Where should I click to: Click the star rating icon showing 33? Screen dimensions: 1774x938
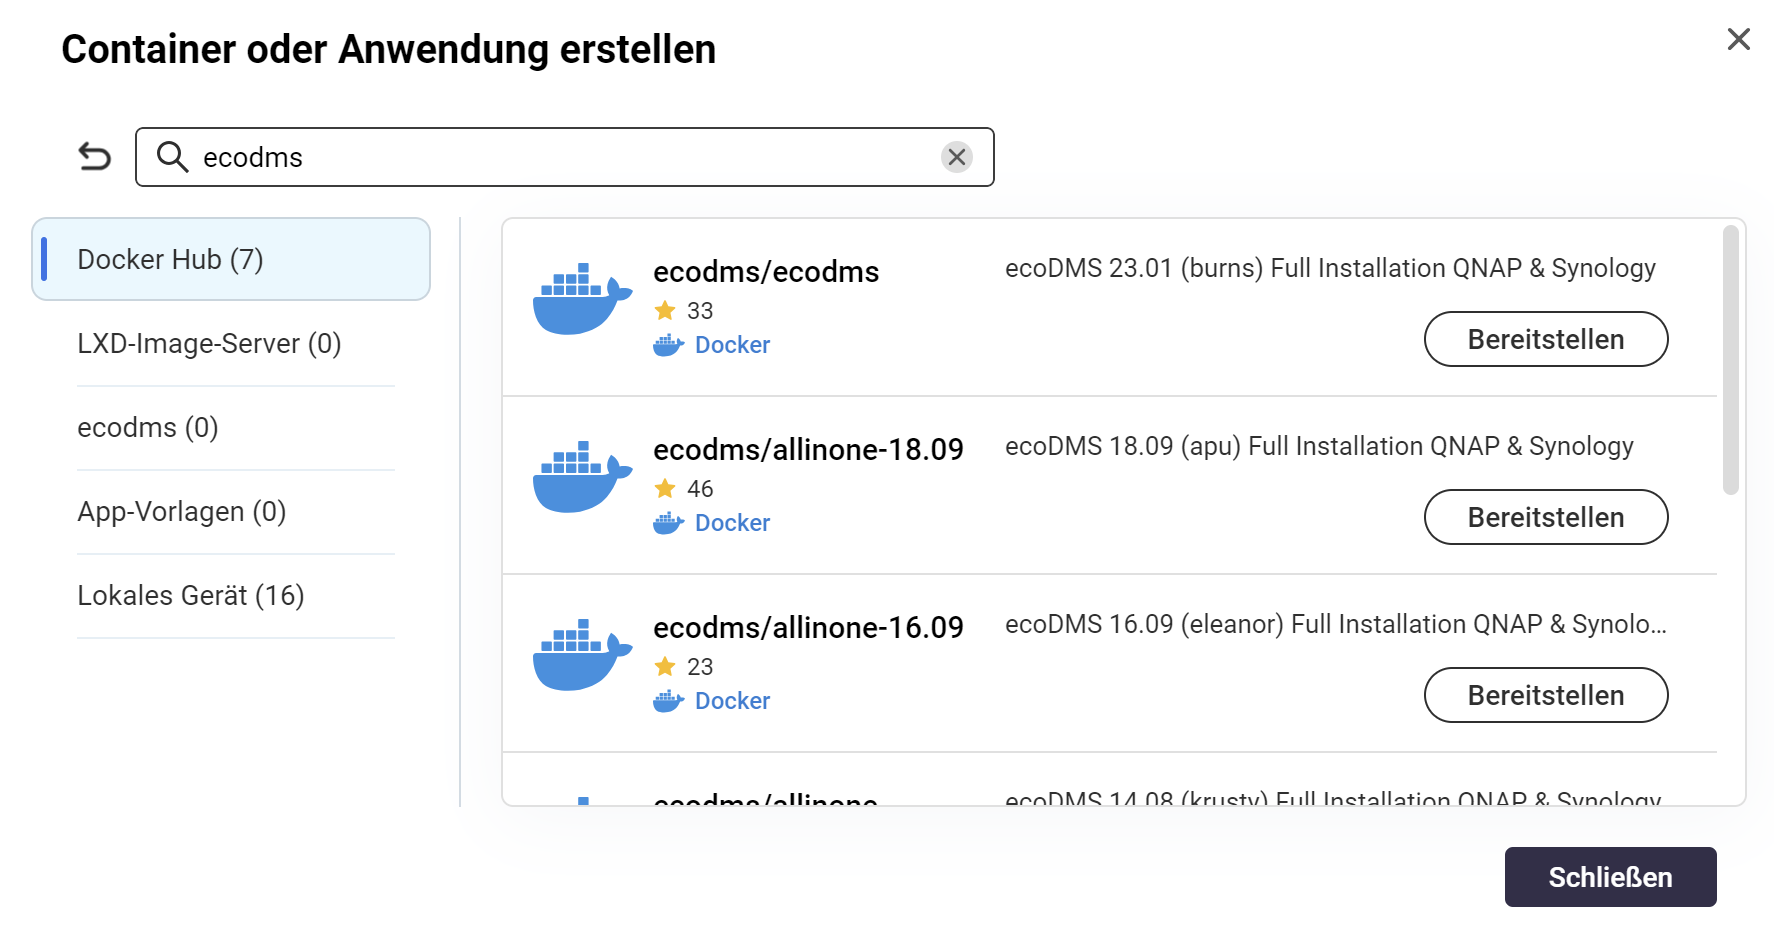pyautogui.click(x=665, y=311)
